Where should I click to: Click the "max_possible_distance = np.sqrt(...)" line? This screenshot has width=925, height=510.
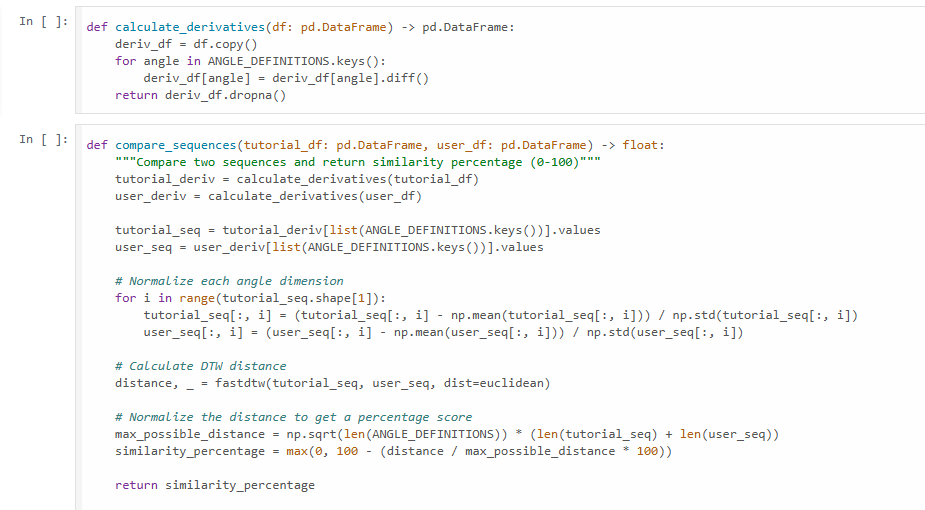coord(447,435)
